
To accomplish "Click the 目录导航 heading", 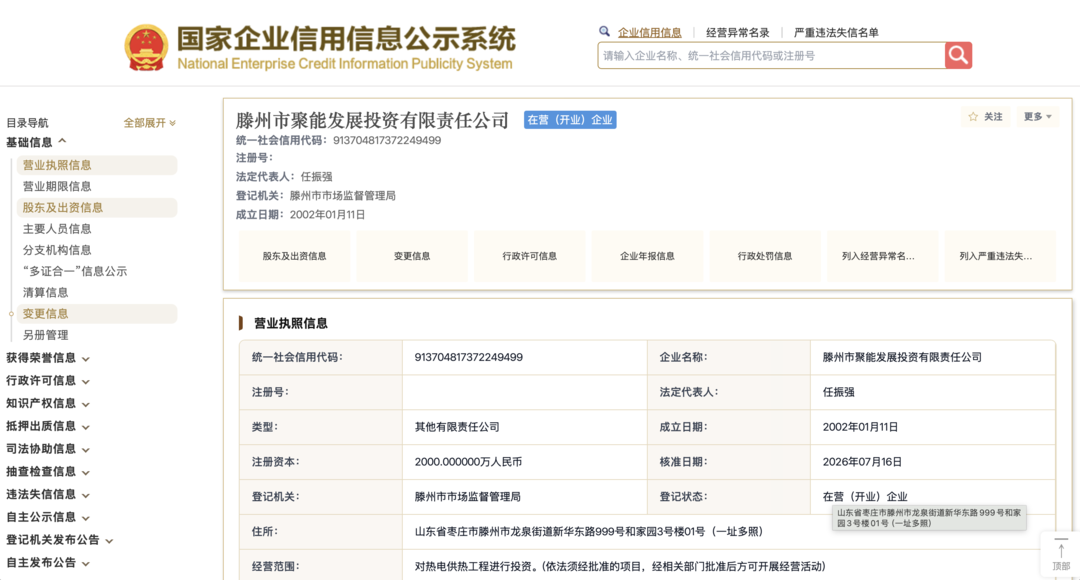I will (28, 123).
